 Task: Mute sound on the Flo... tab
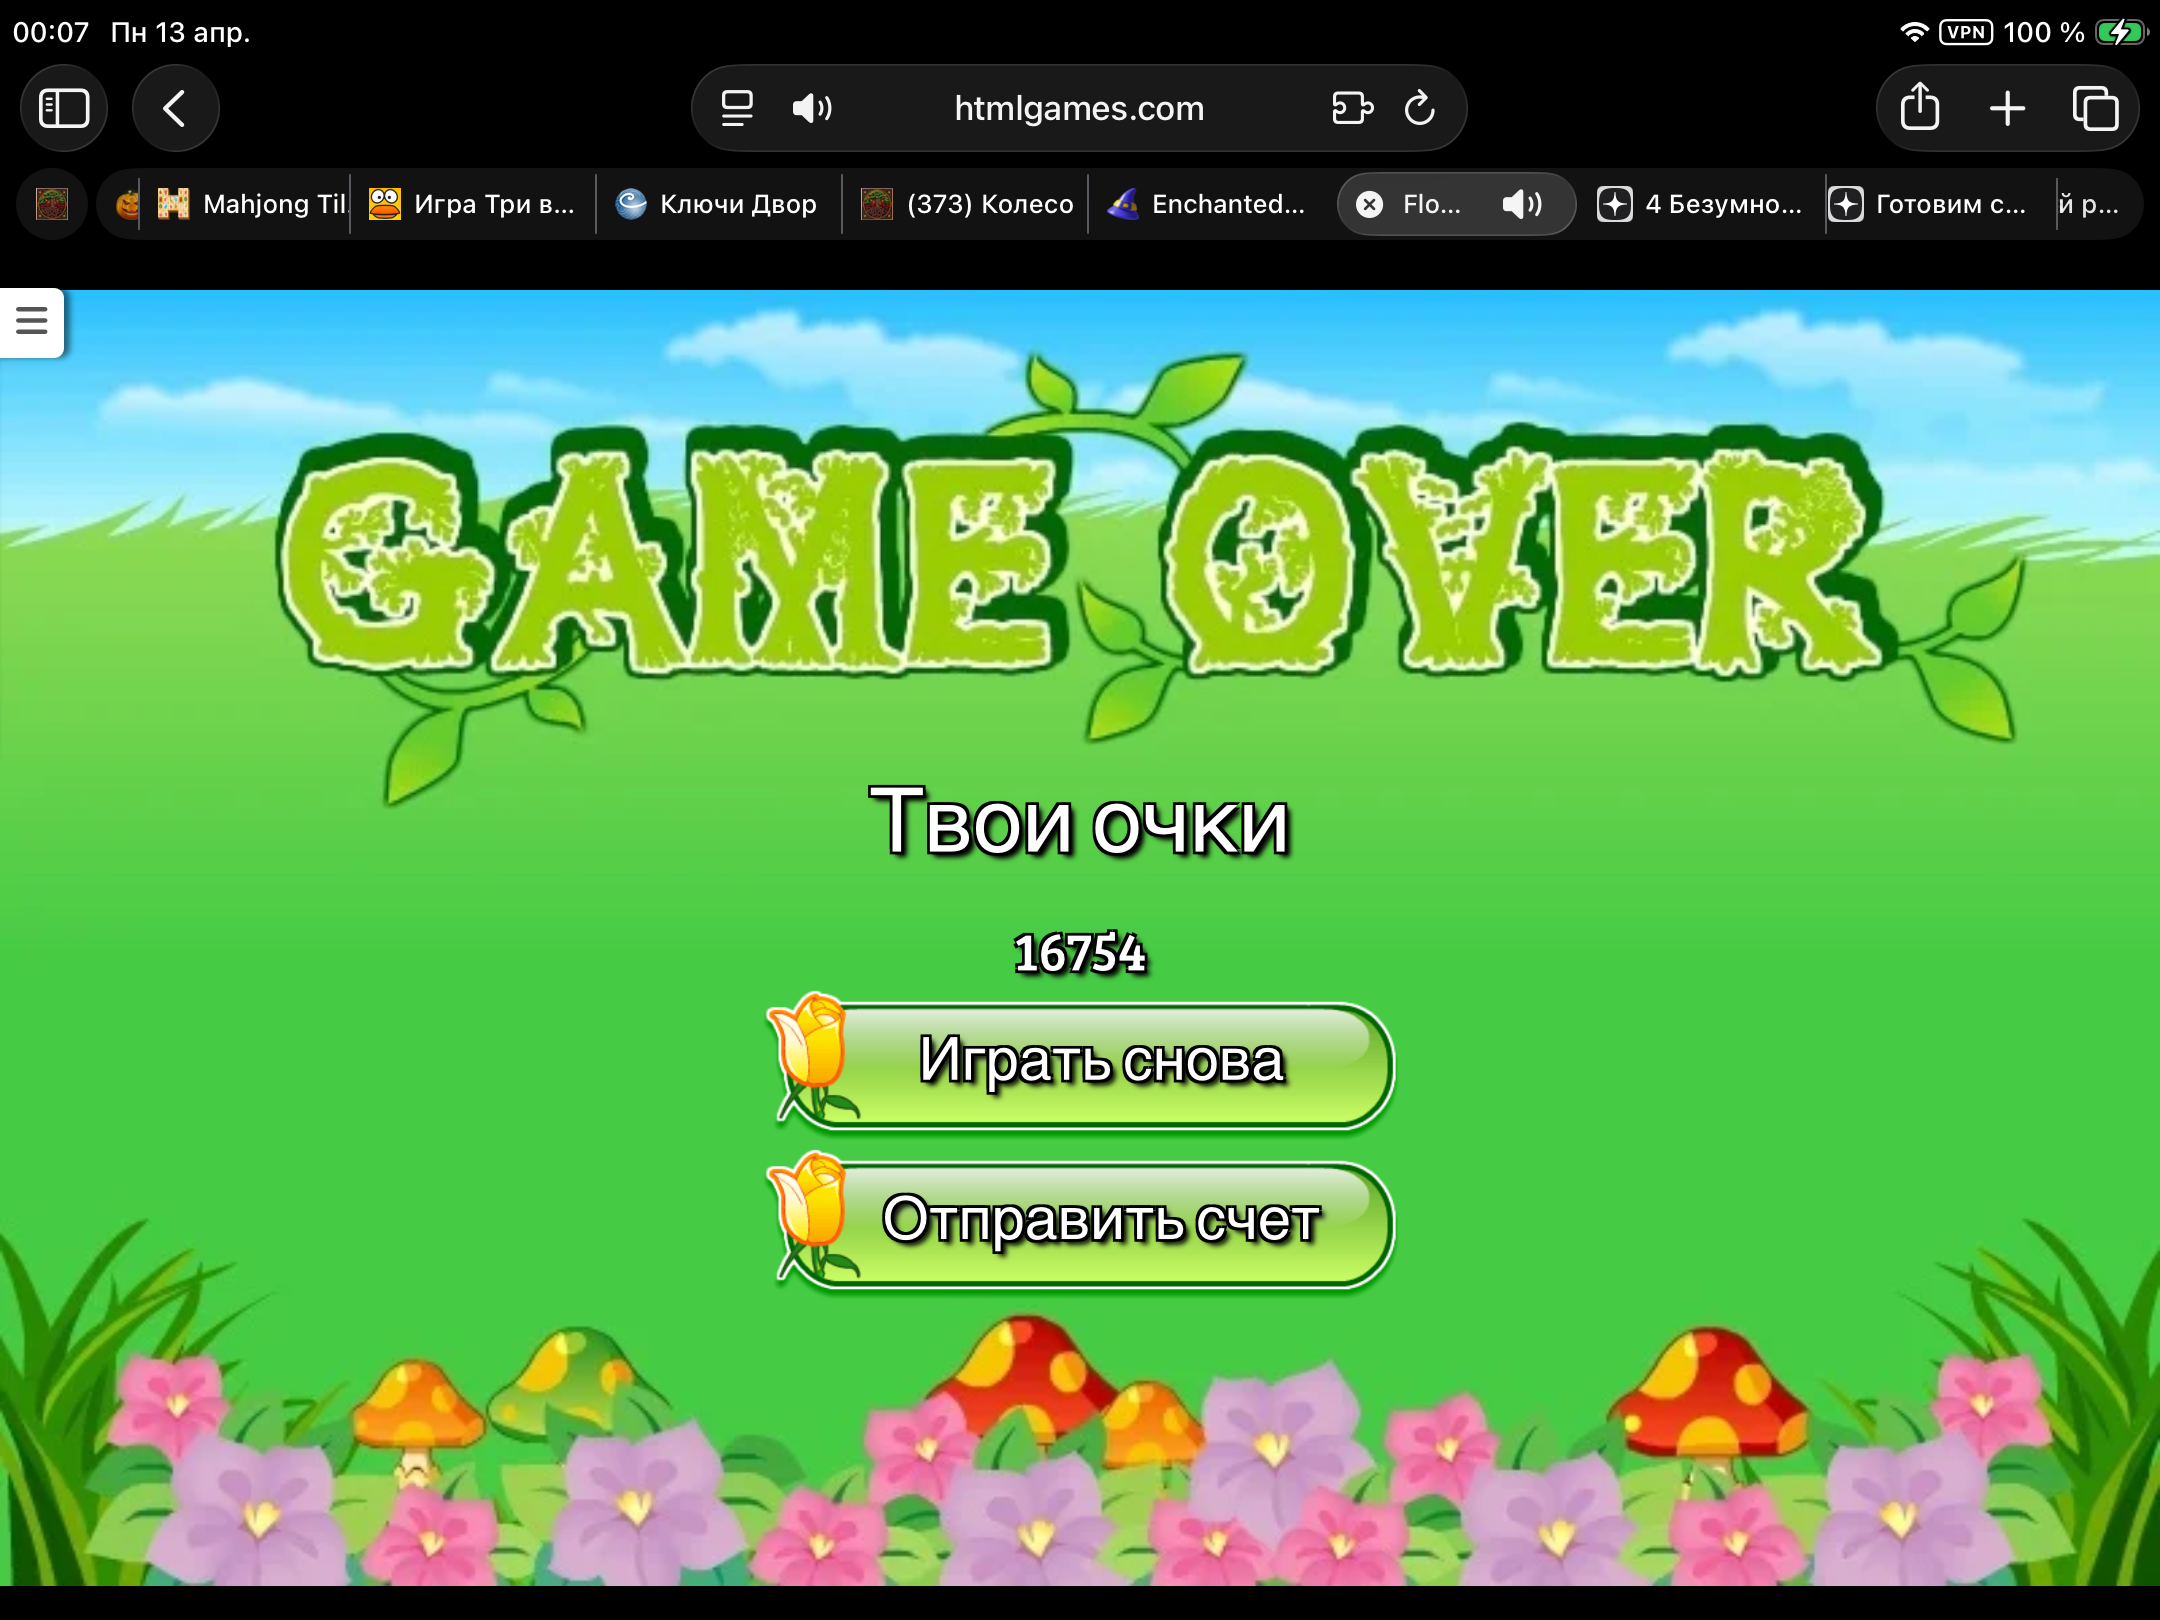(x=1521, y=204)
